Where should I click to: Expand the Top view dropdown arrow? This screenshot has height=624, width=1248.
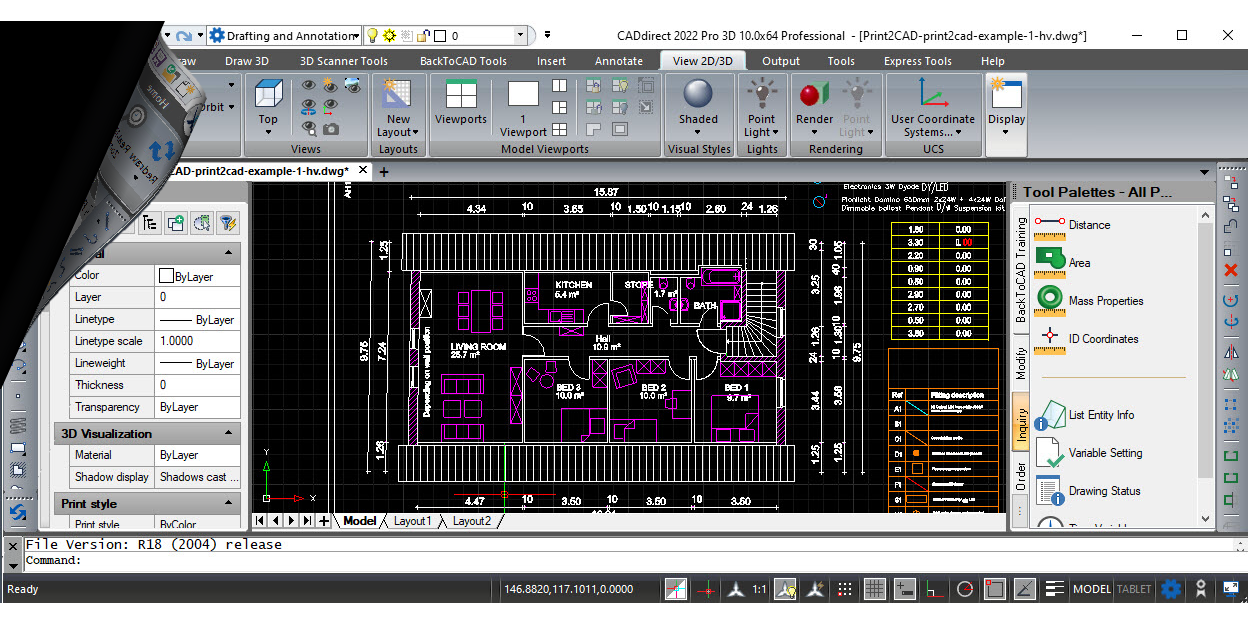(268, 134)
